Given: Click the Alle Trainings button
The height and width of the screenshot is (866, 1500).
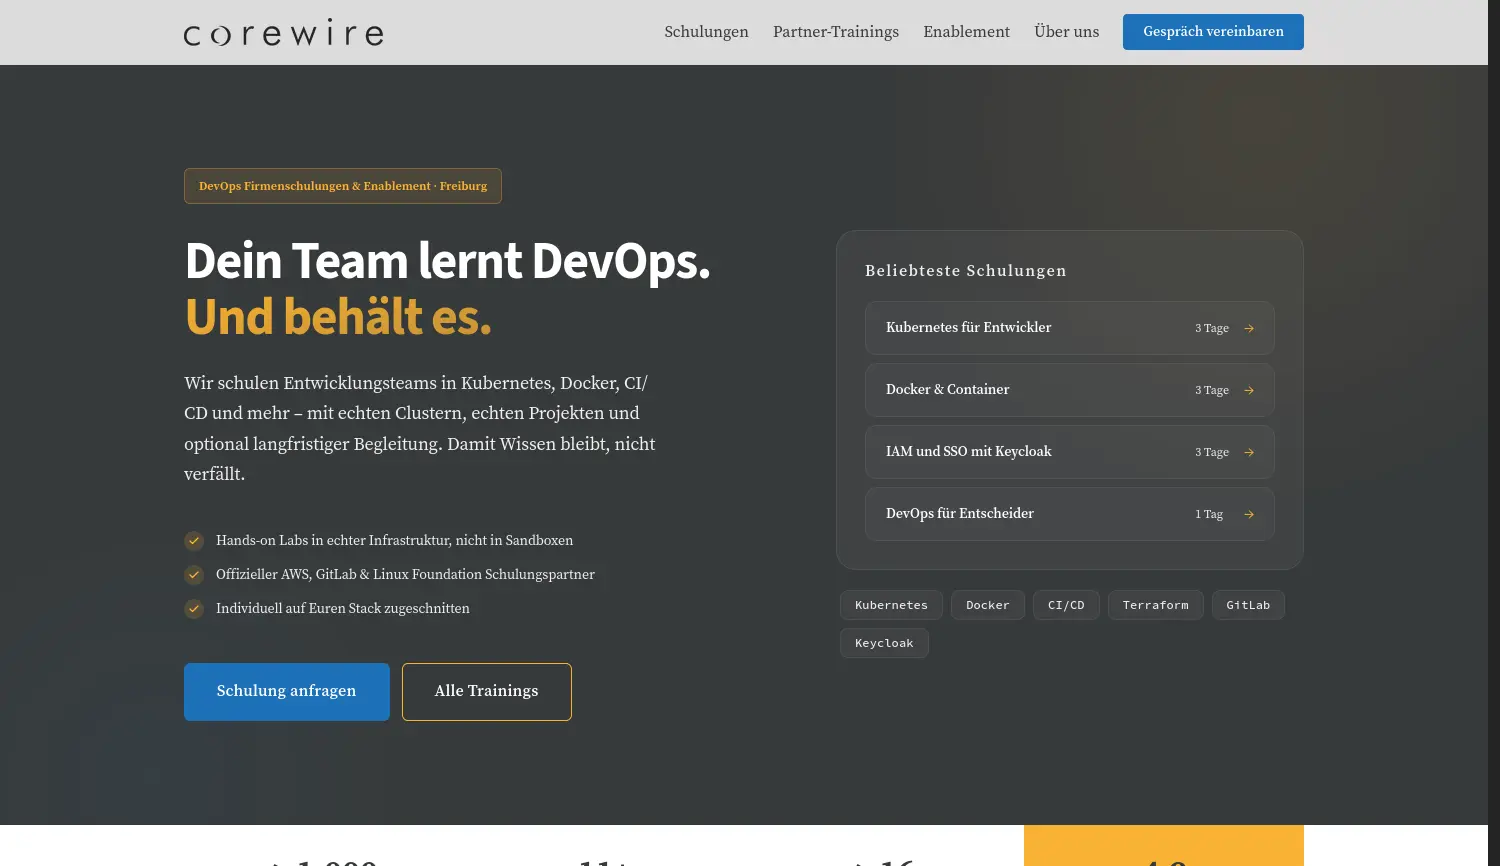Looking at the screenshot, I should click(x=487, y=692).
